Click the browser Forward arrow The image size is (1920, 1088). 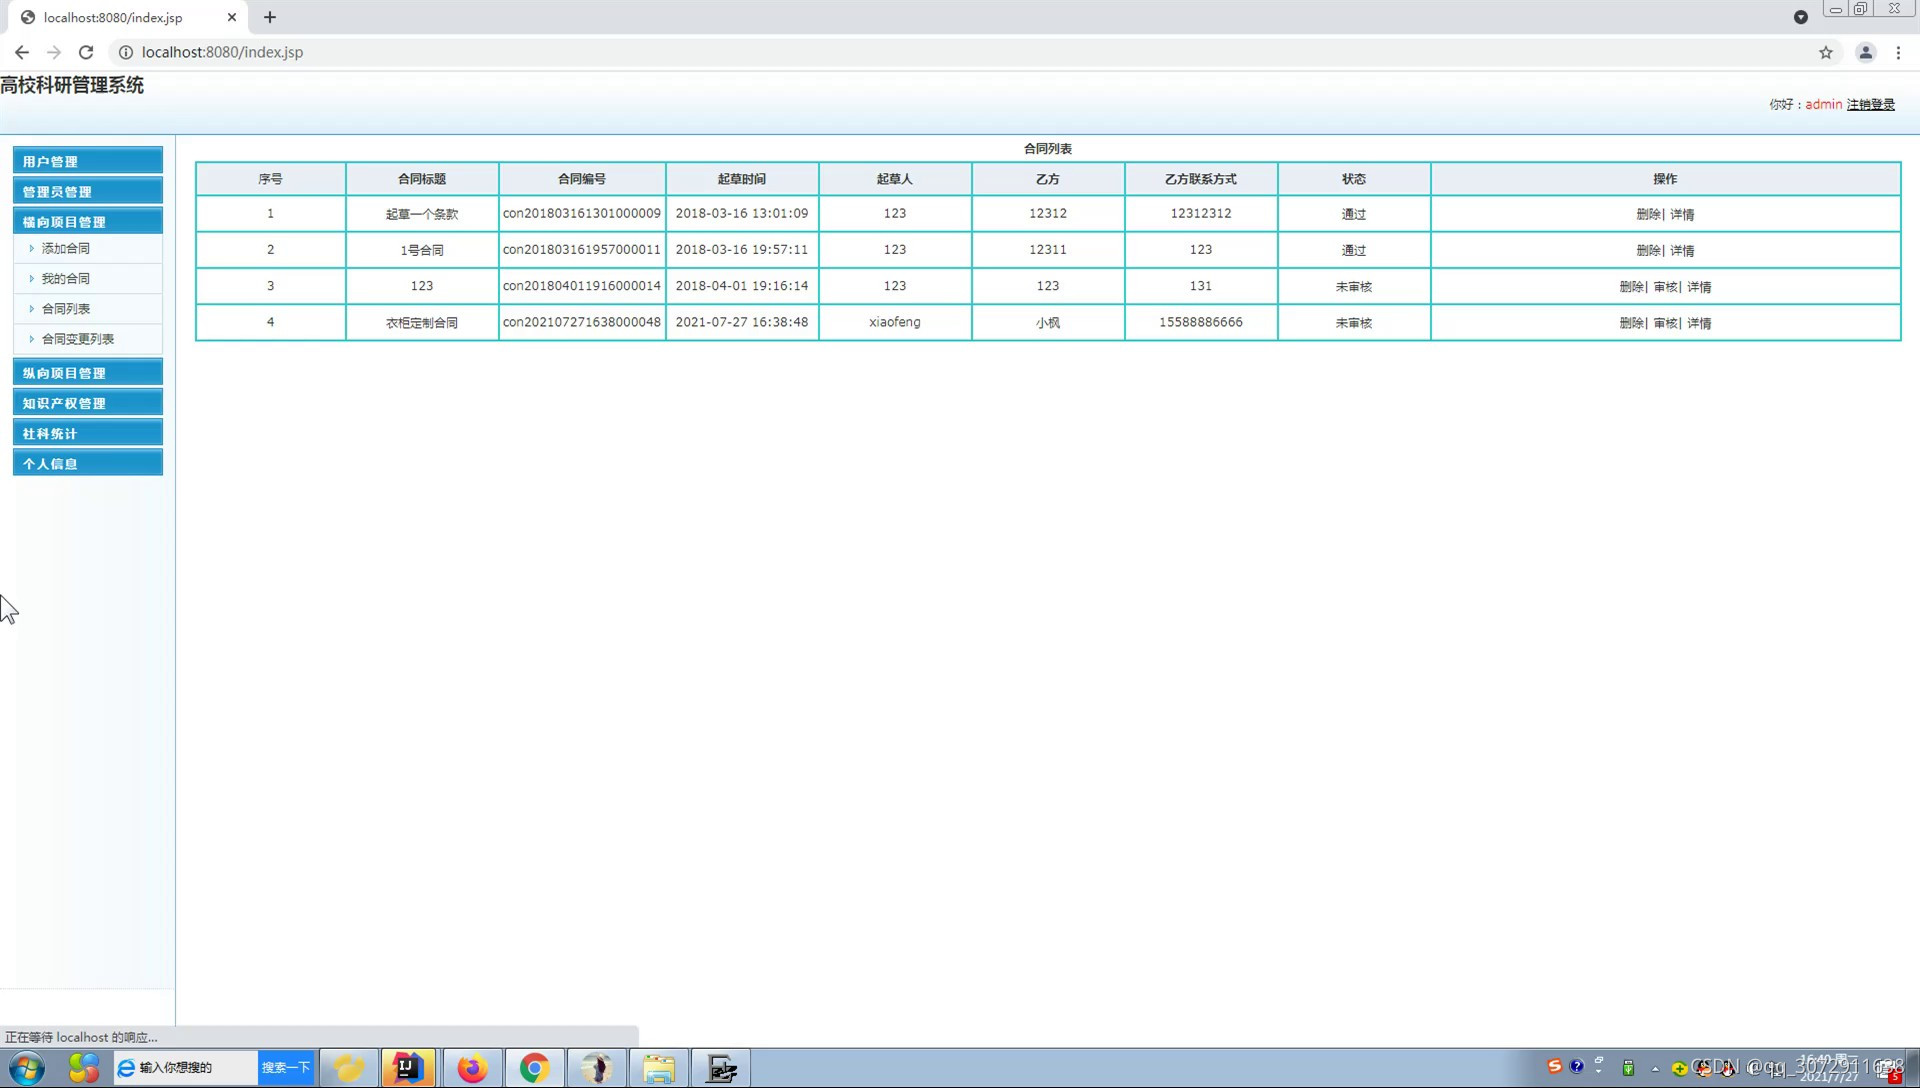tap(54, 52)
